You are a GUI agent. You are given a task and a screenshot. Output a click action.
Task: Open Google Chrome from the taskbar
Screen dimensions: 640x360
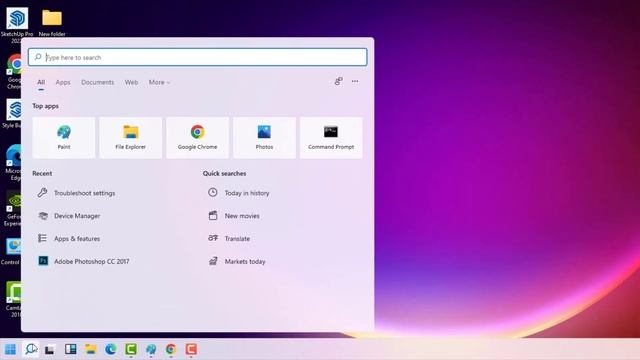pyautogui.click(x=171, y=349)
